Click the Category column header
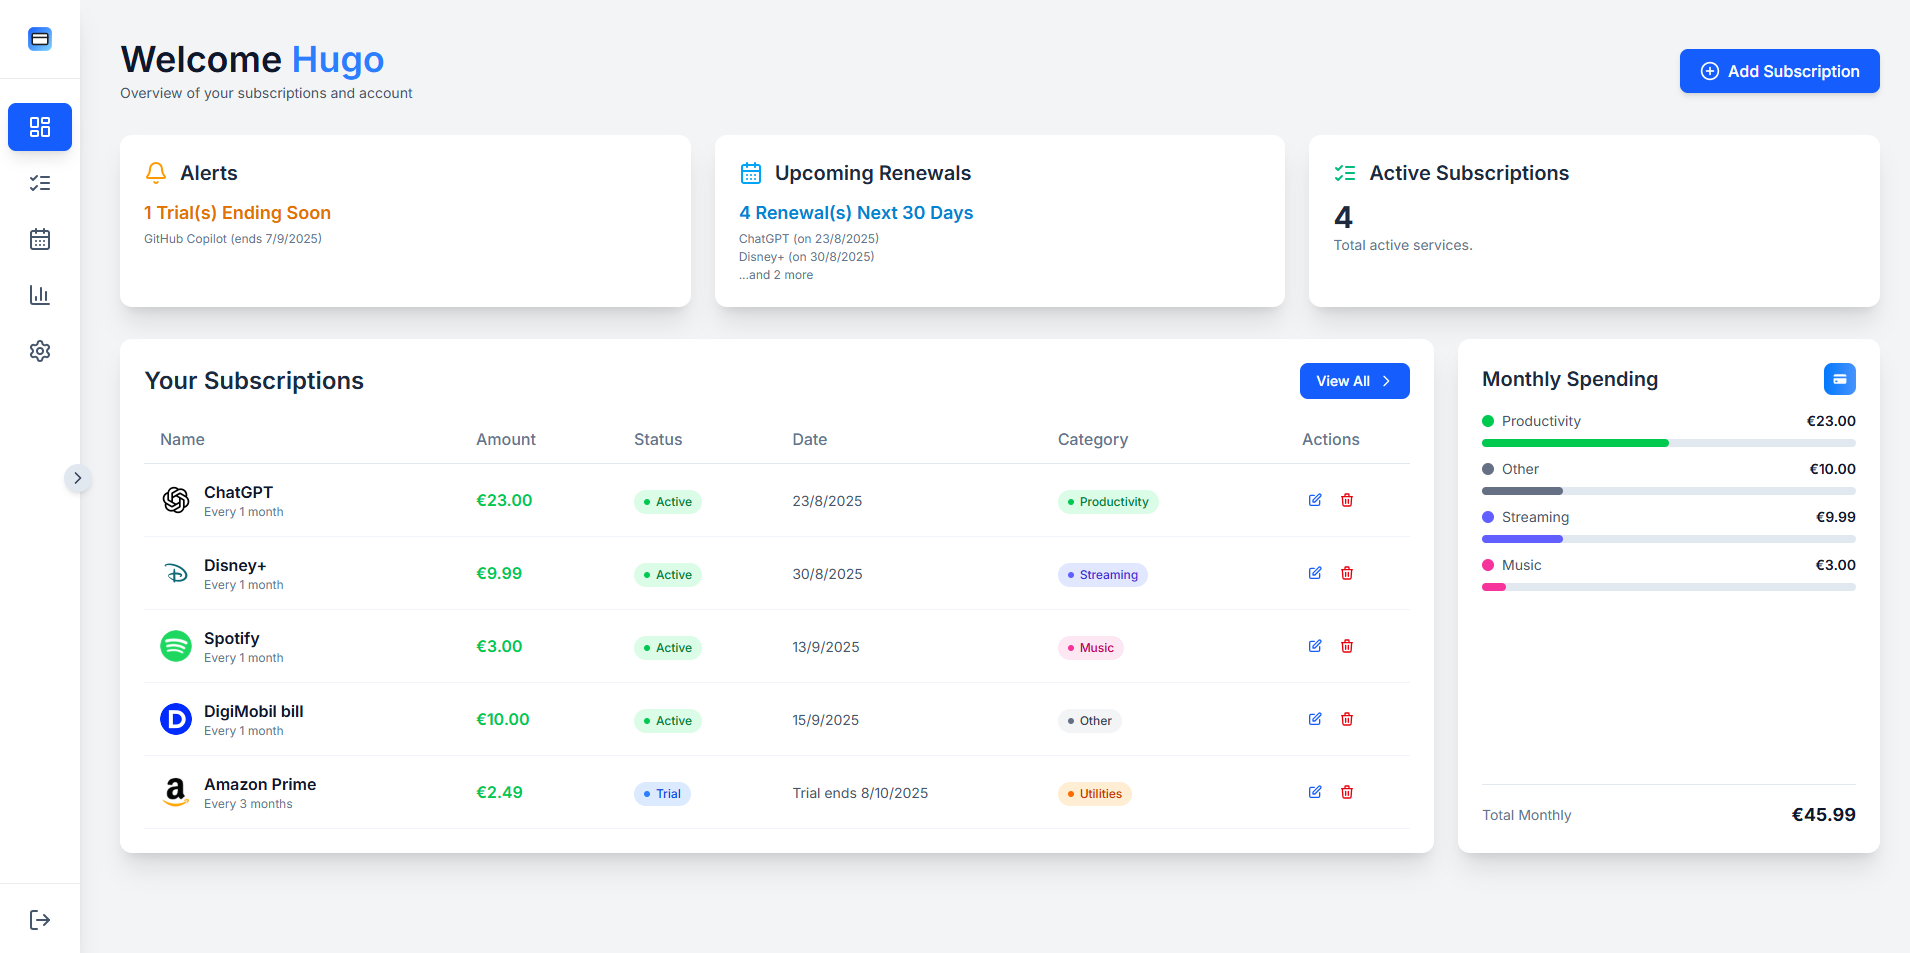 pos(1093,439)
